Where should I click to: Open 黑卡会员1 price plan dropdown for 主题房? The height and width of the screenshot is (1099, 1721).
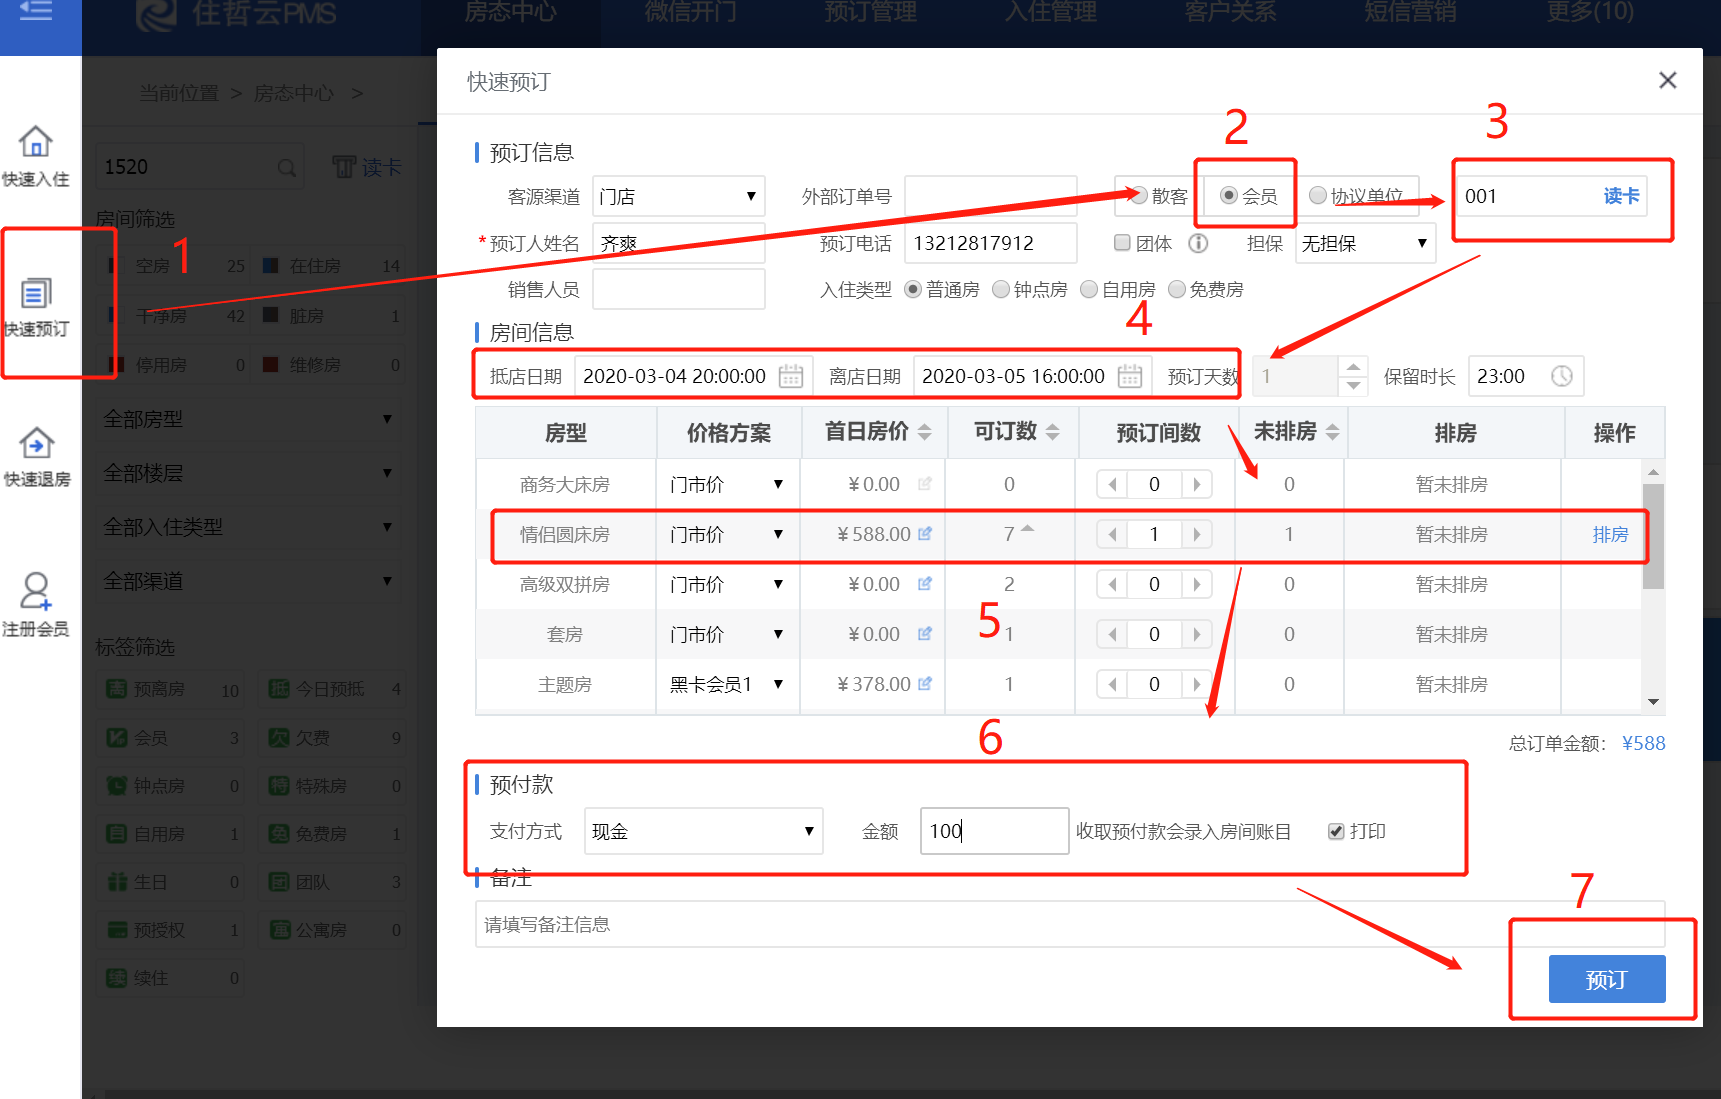727,685
